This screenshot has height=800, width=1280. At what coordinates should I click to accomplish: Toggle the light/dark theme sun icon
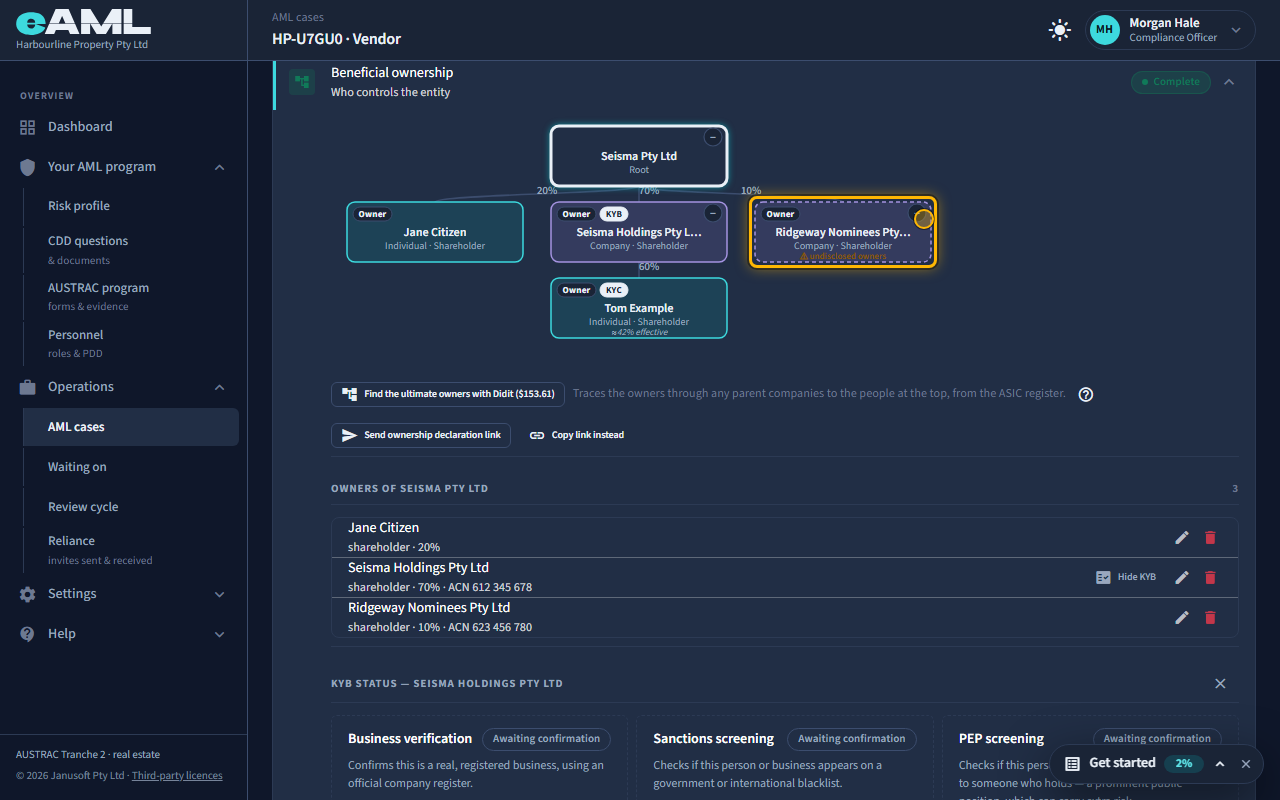pyautogui.click(x=1059, y=30)
